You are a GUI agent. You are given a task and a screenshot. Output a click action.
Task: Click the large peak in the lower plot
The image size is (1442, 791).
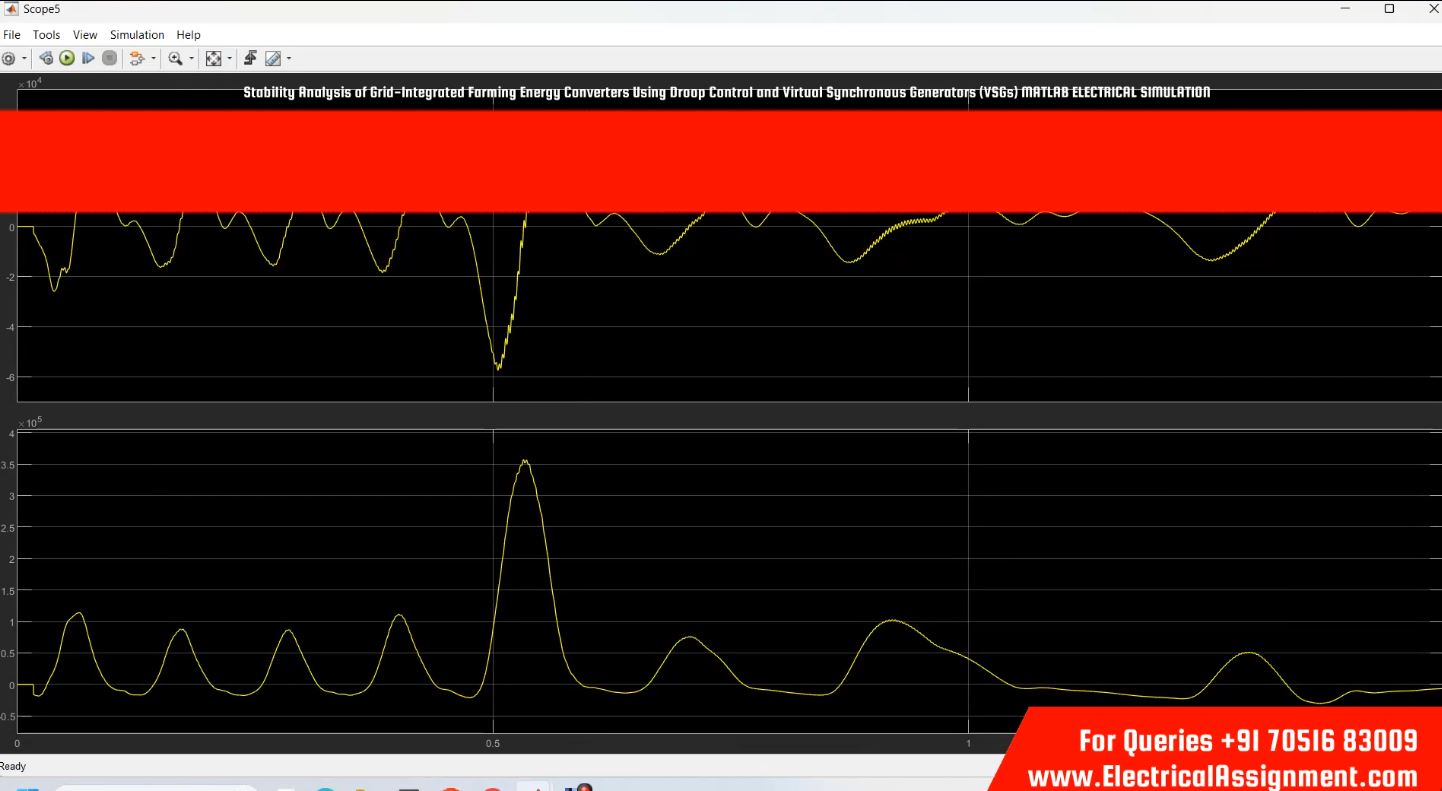524,462
